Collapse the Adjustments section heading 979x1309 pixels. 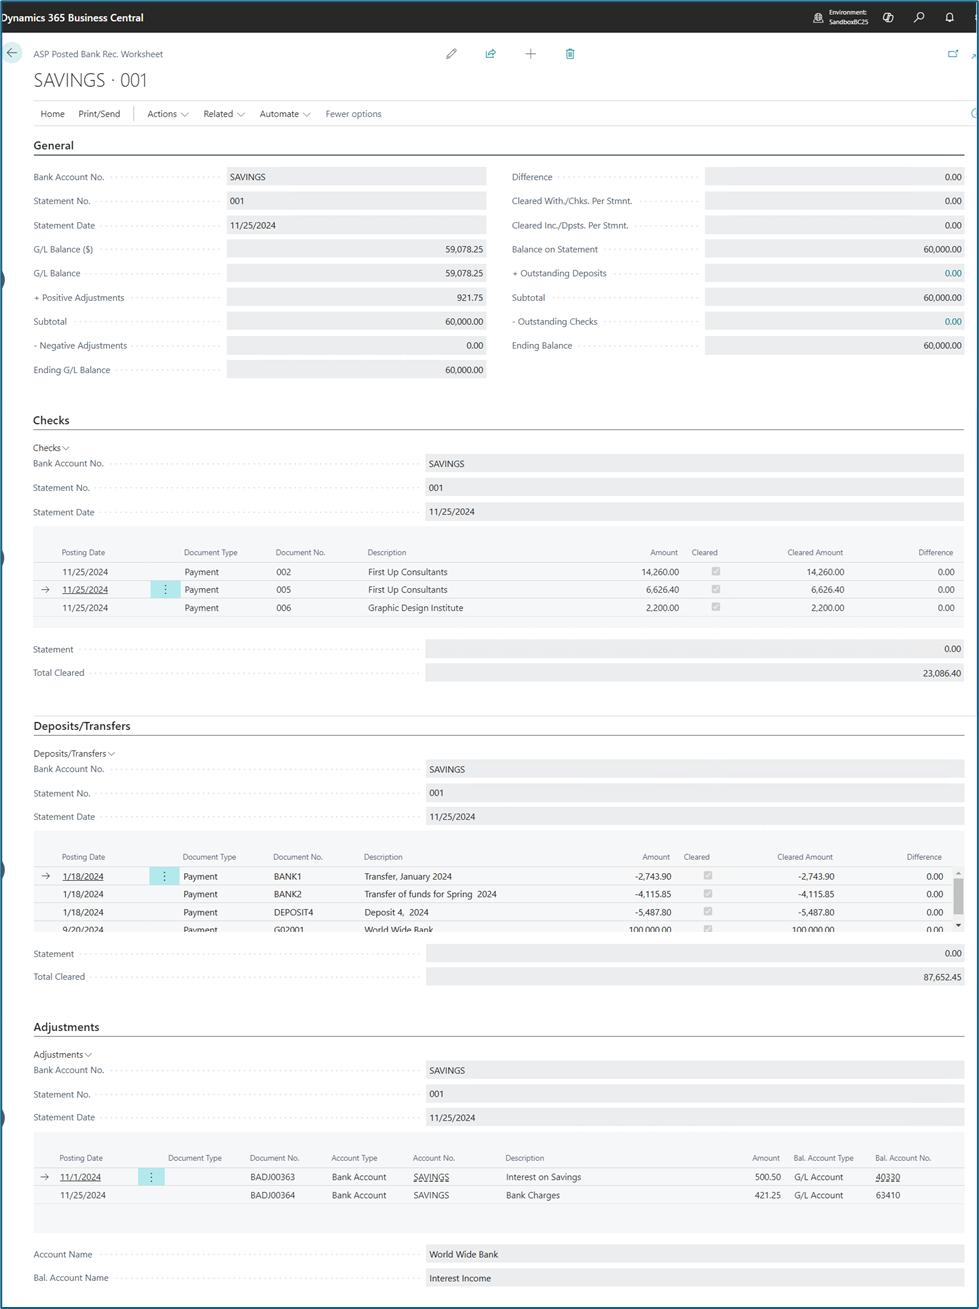click(66, 1027)
